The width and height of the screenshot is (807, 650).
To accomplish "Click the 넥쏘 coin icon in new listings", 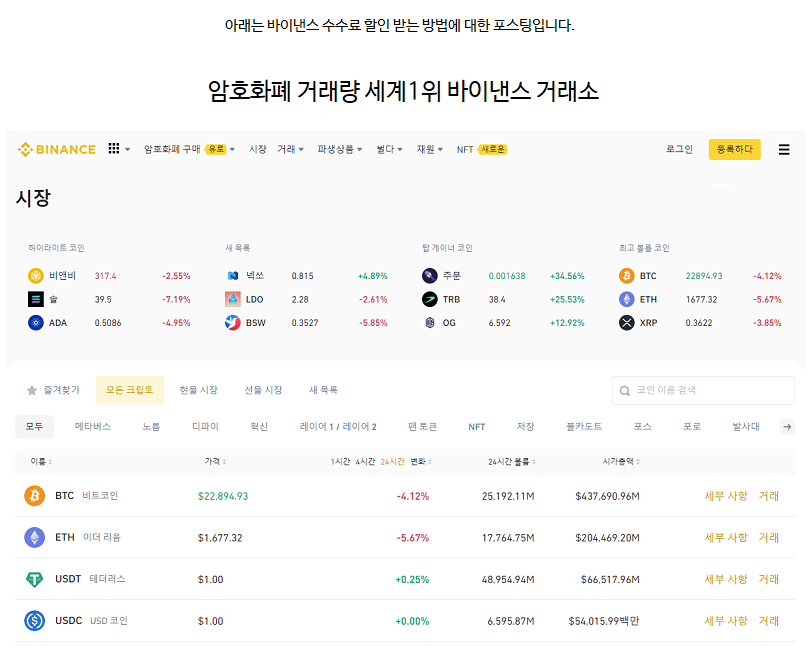I will [x=233, y=276].
